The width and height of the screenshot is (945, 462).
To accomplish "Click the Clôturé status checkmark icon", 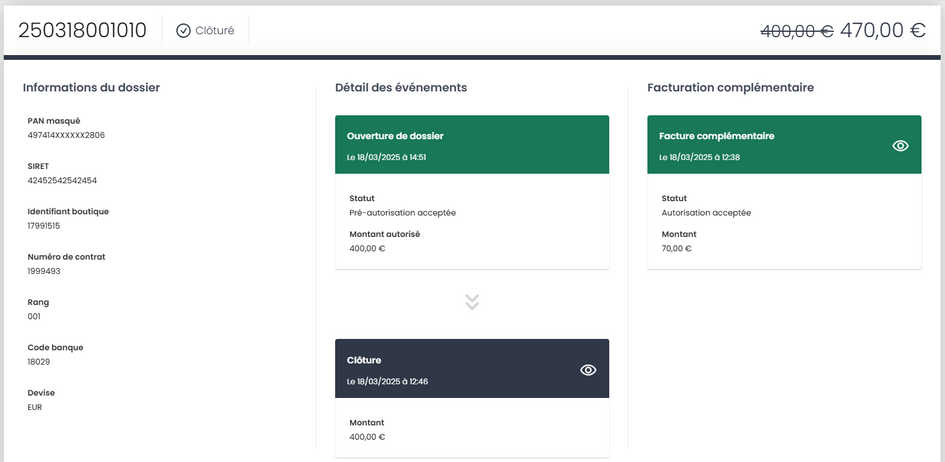I will coord(183,31).
